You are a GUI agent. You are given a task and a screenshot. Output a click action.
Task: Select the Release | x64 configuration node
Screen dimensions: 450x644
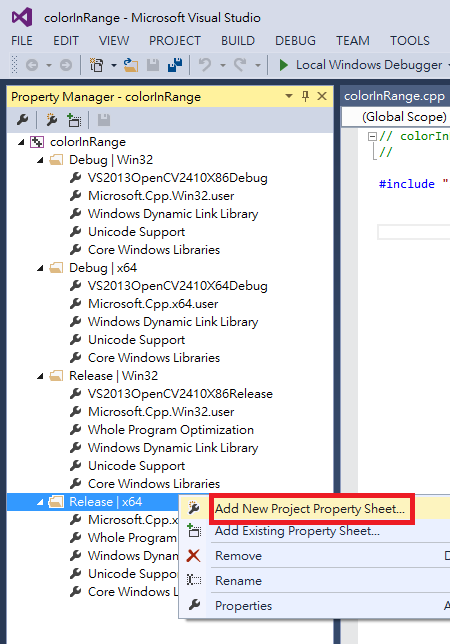106,502
